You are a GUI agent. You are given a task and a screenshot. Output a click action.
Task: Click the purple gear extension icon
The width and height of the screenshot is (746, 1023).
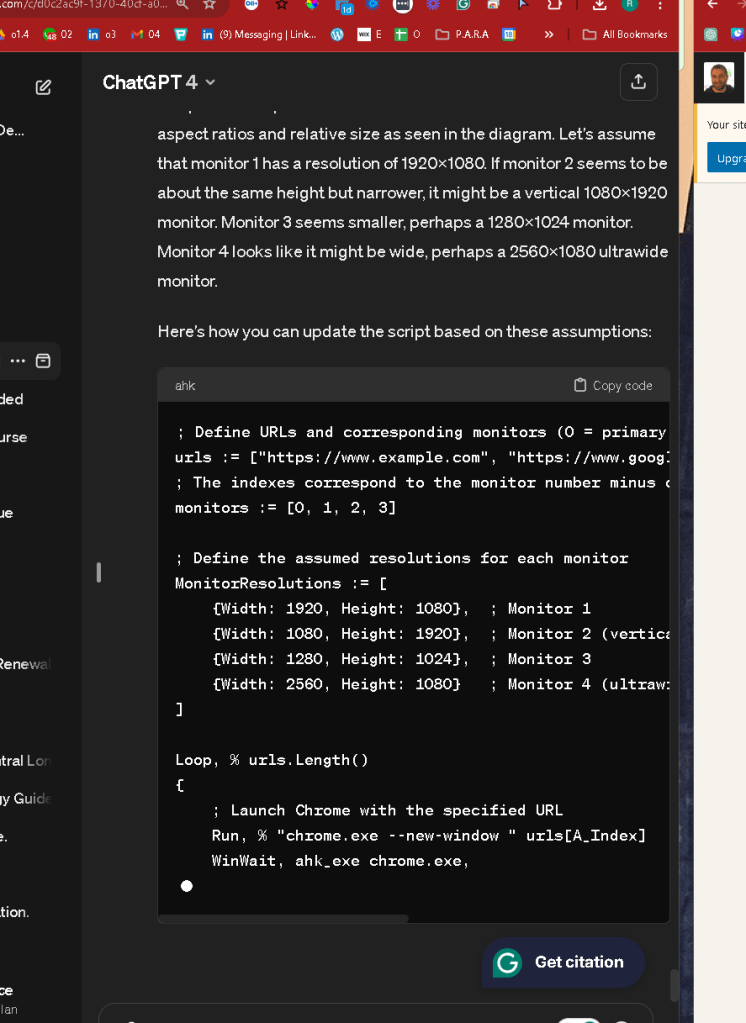click(433, 5)
